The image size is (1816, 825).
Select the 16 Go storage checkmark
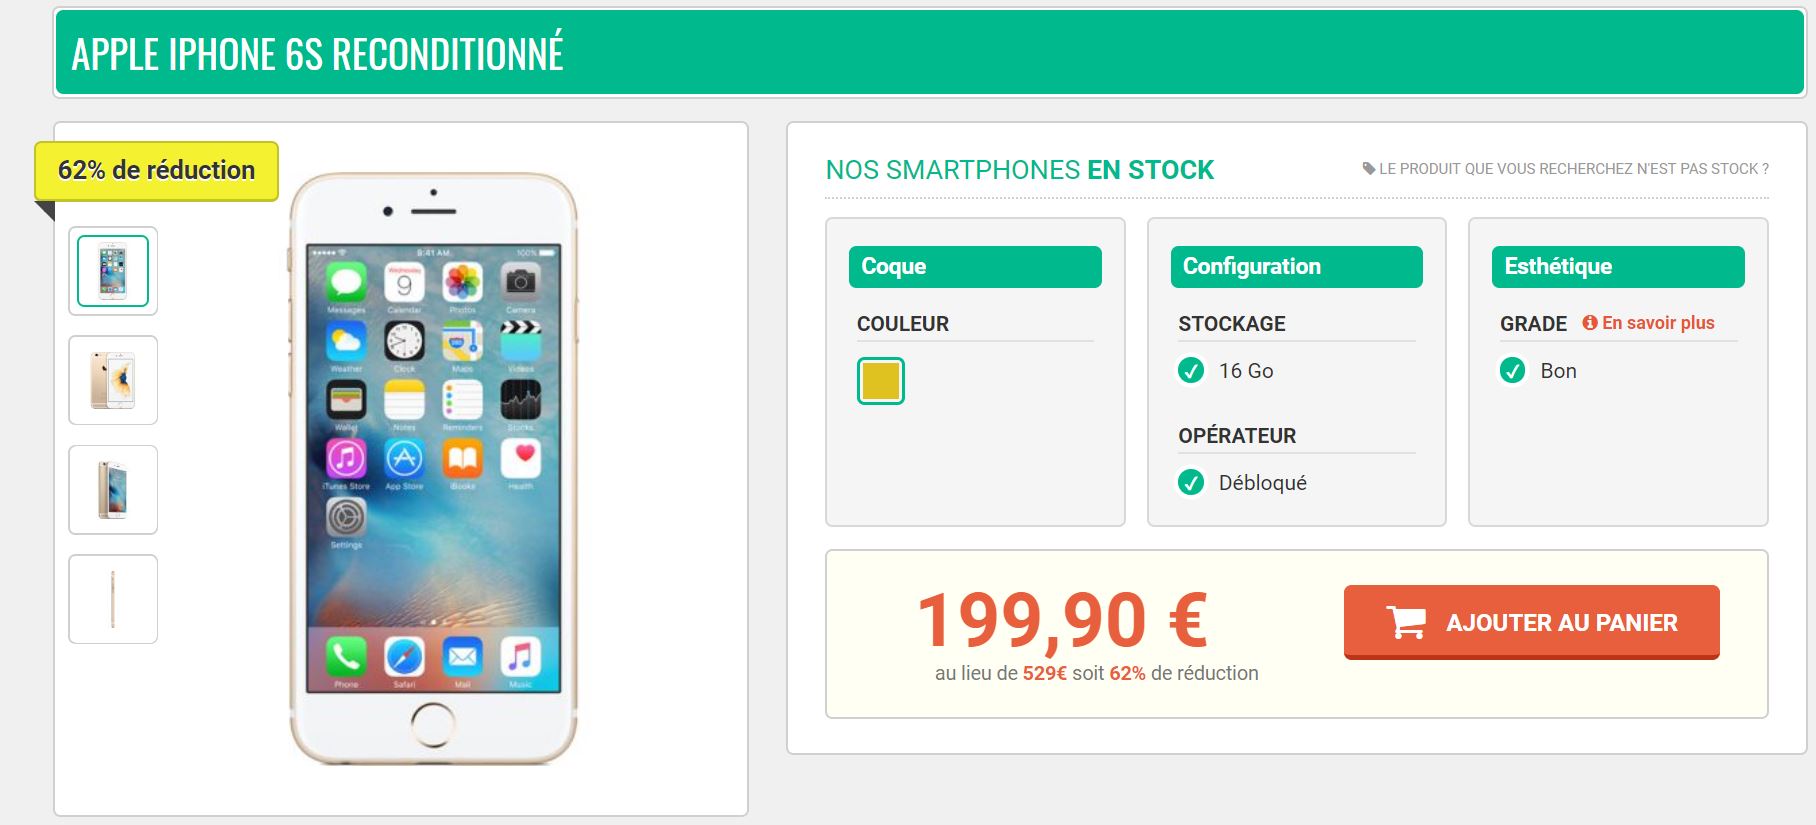point(1191,371)
